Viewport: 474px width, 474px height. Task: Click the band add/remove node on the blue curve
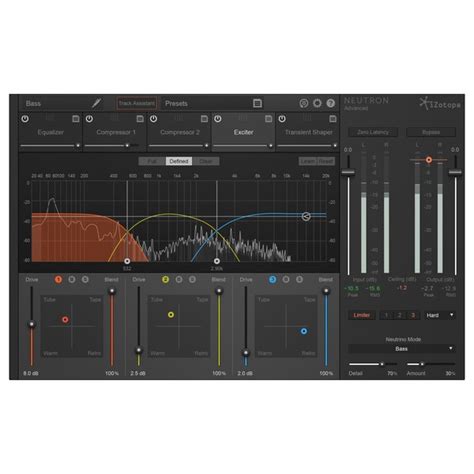tap(306, 217)
